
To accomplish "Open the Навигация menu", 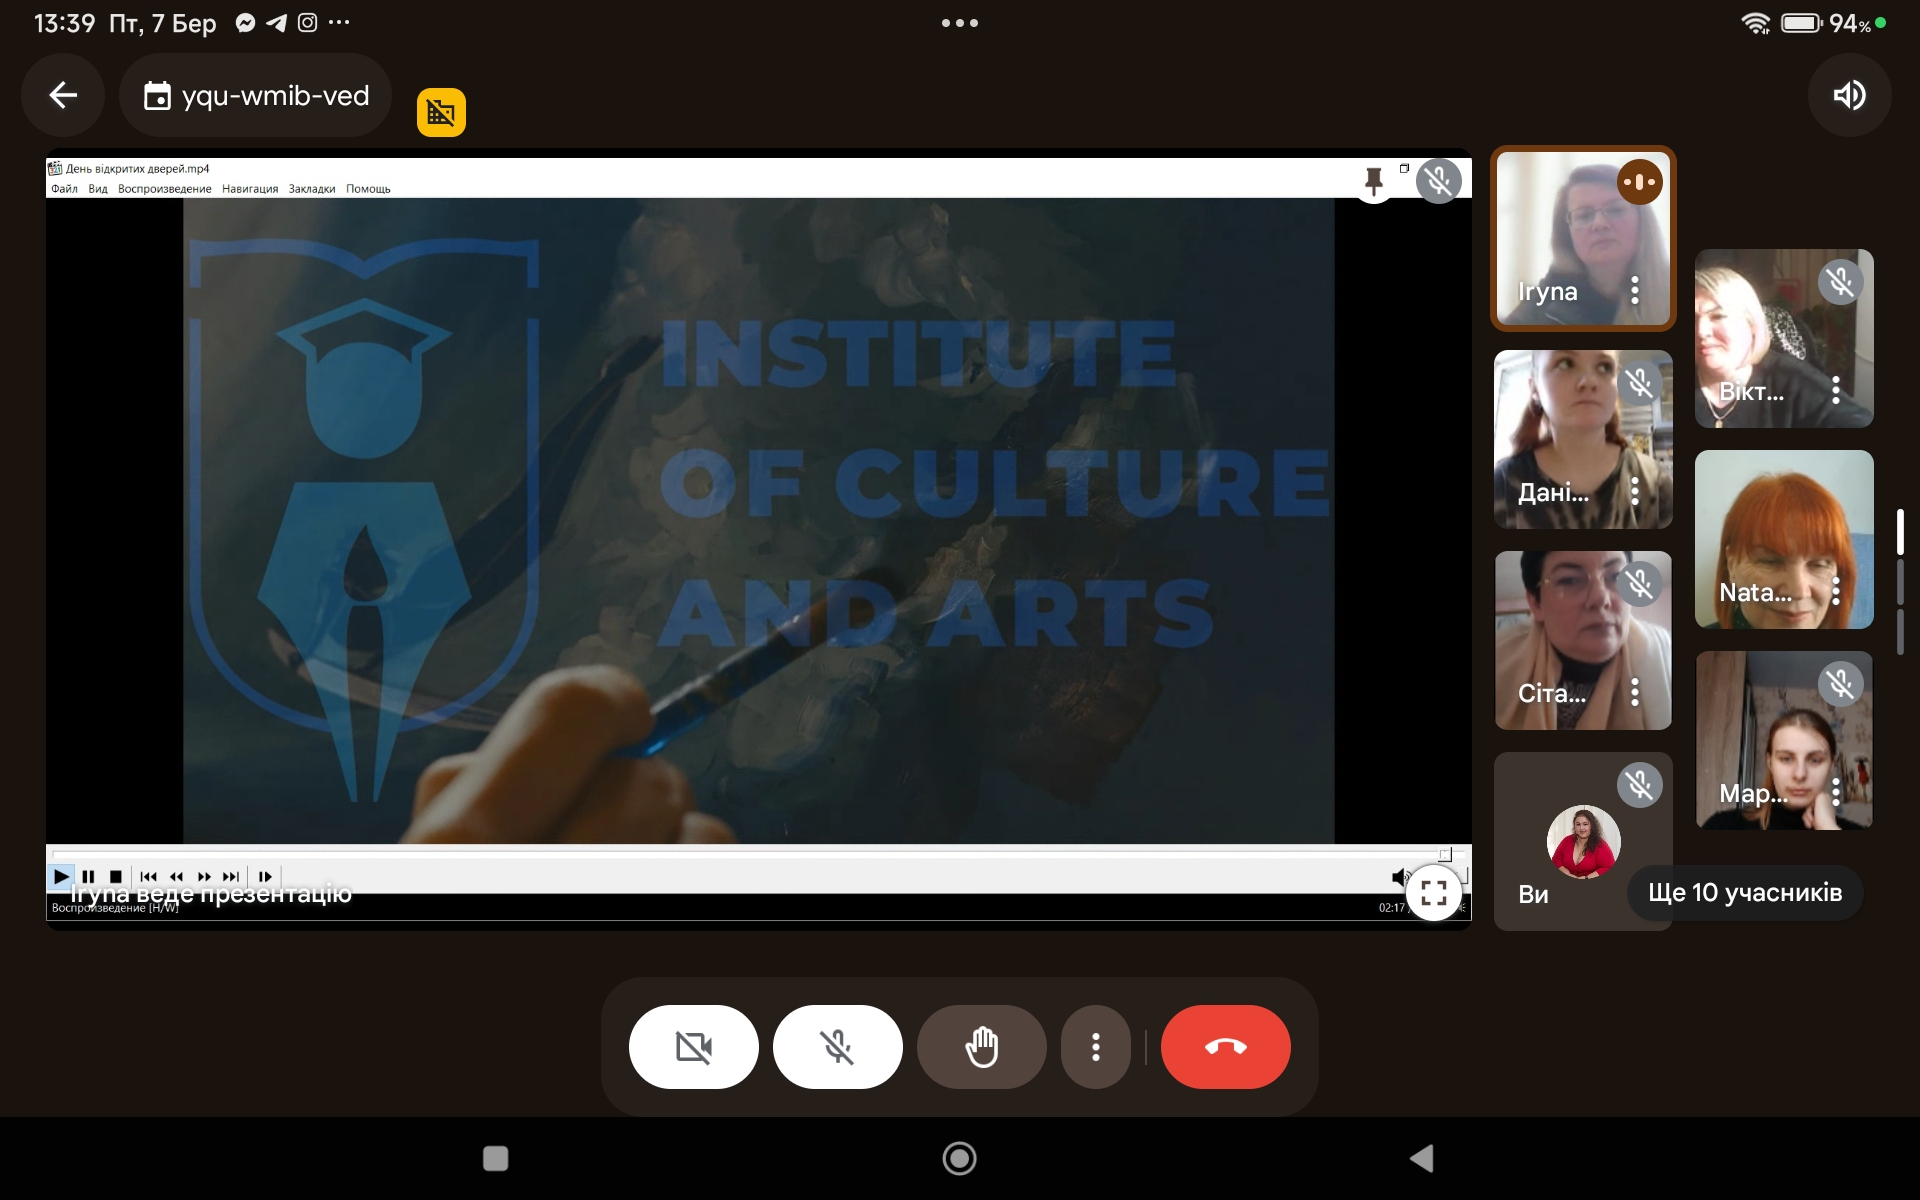I will tap(250, 189).
